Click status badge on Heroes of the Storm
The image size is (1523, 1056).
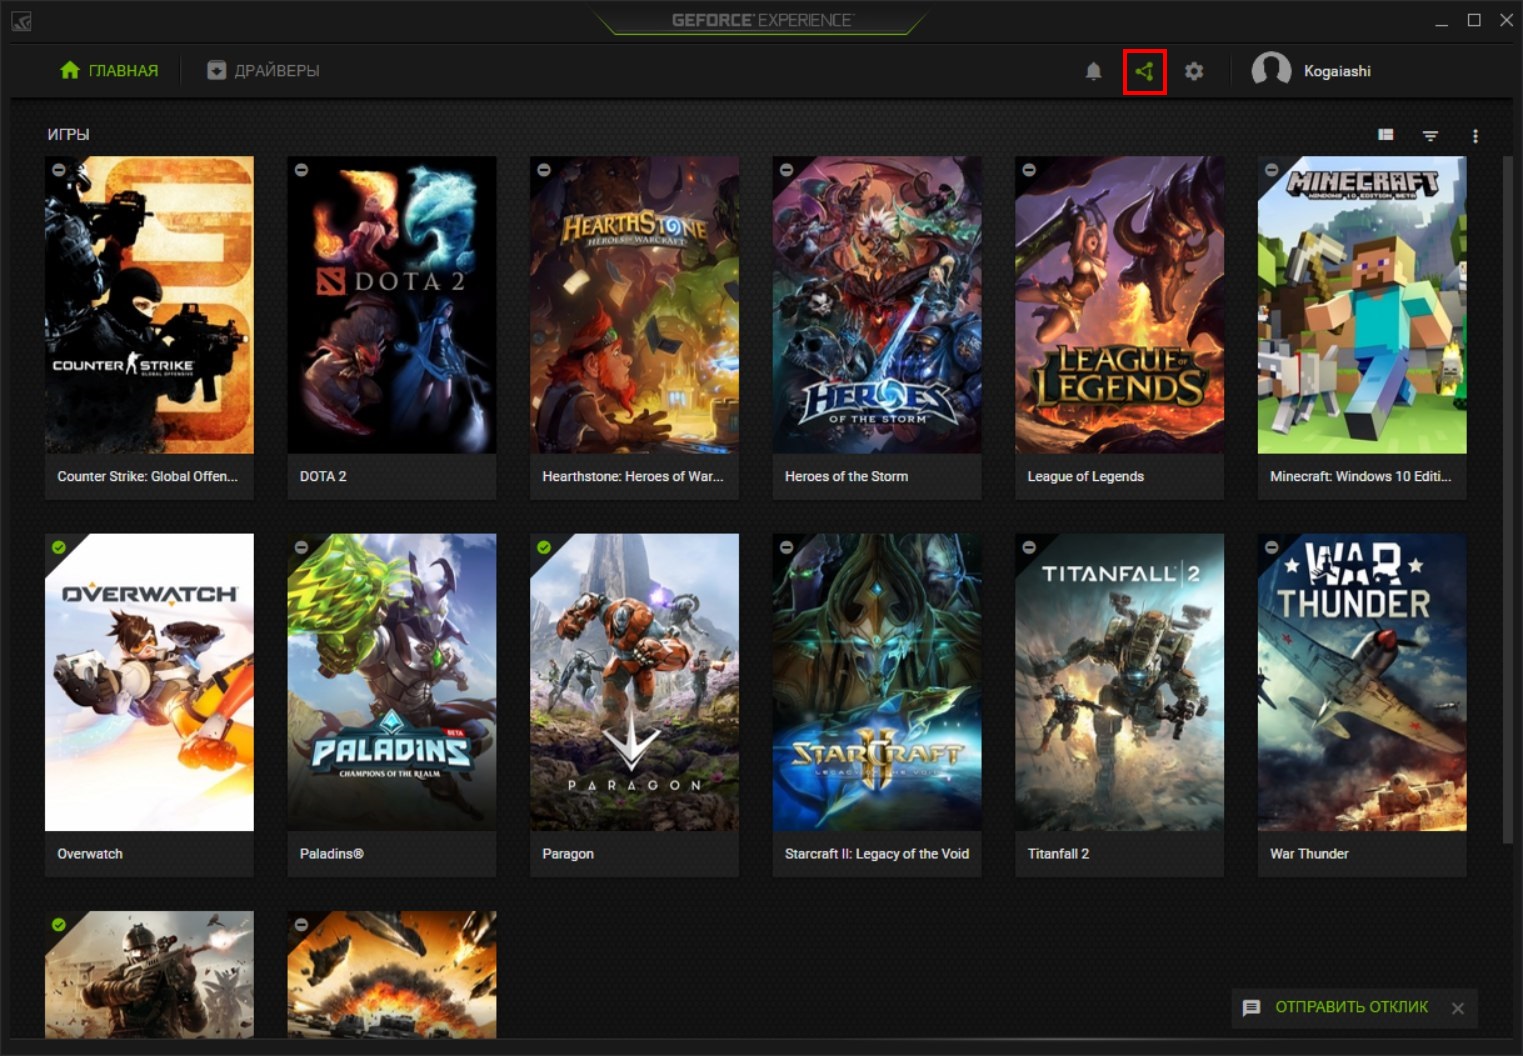point(786,170)
